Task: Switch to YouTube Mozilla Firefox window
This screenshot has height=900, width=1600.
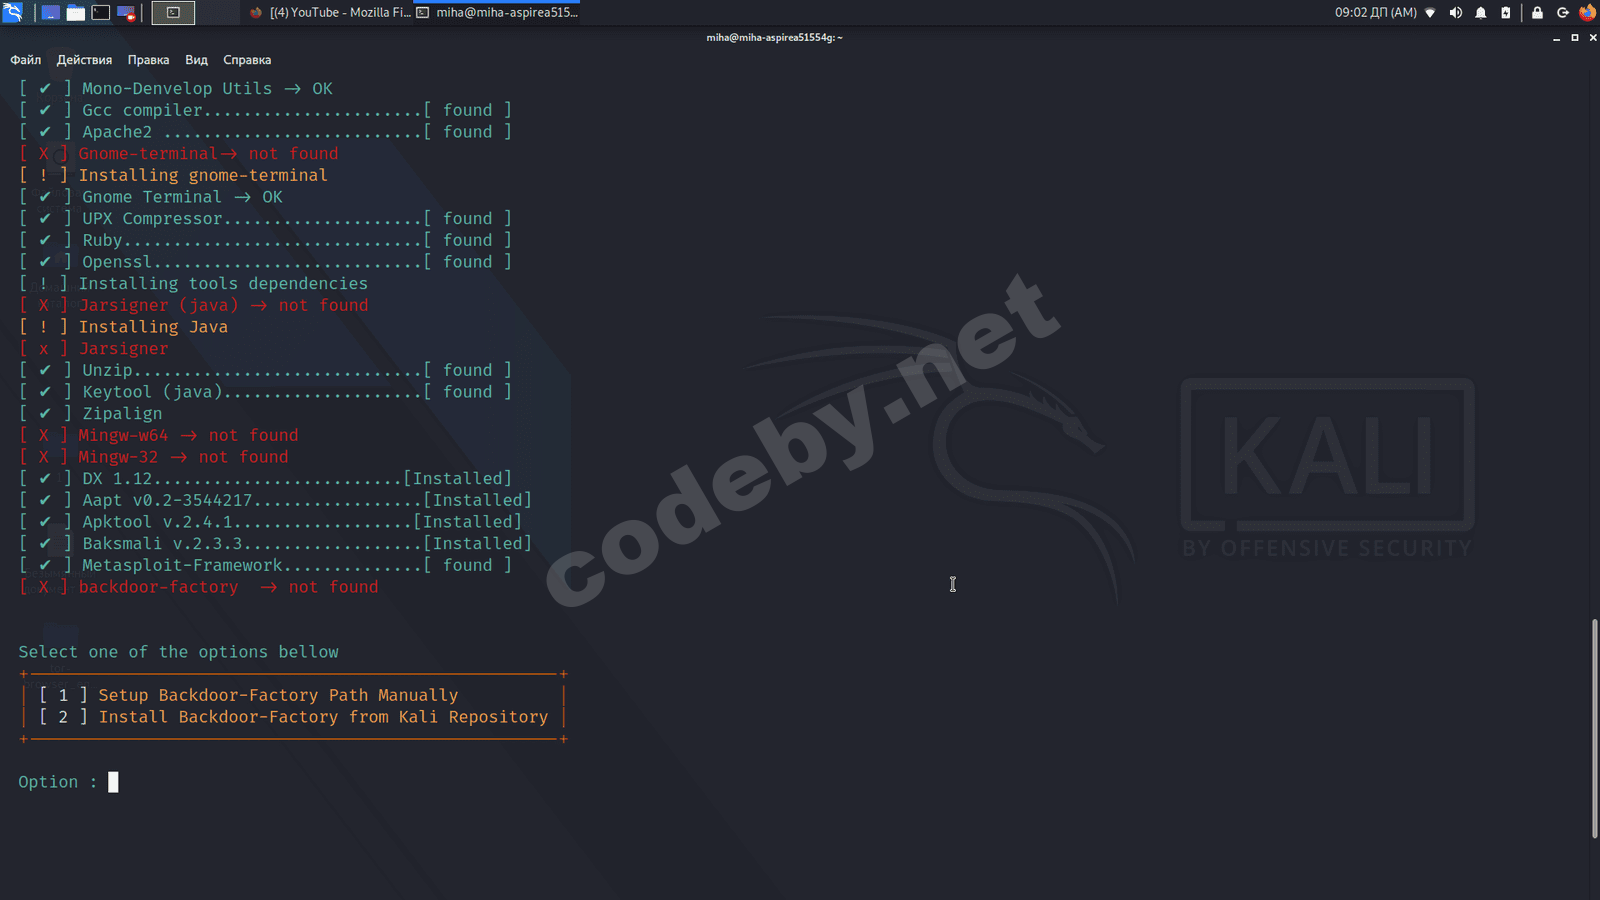Action: coord(329,13)
